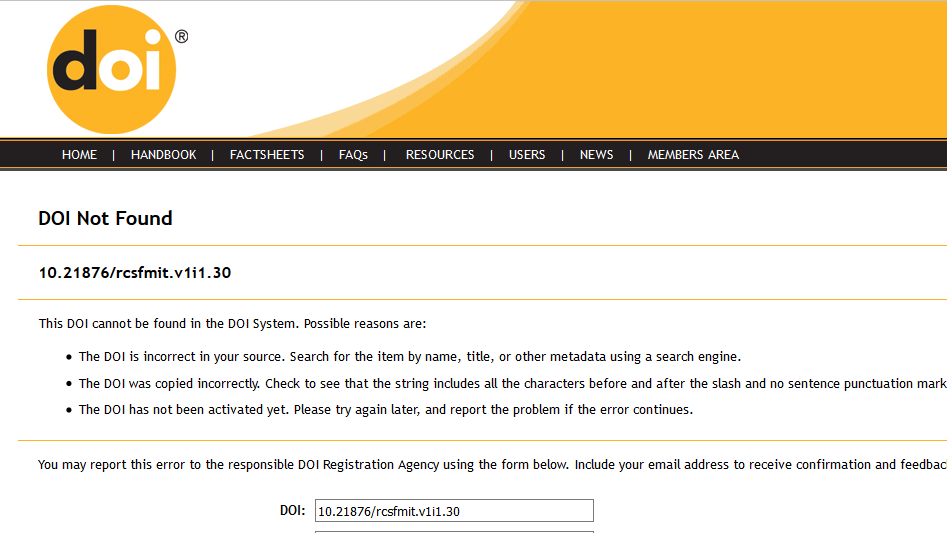This screenshot has width=947, height=533.
Task: Go to FACTSHEETS page
Action: 267,155
